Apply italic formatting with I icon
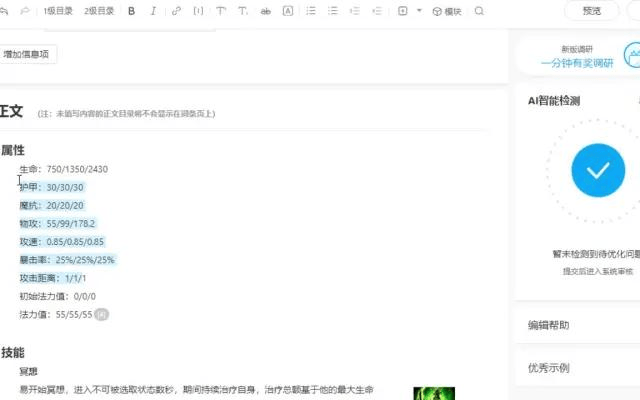Screen dimensions: 640x400 click(x=153, y=11)
